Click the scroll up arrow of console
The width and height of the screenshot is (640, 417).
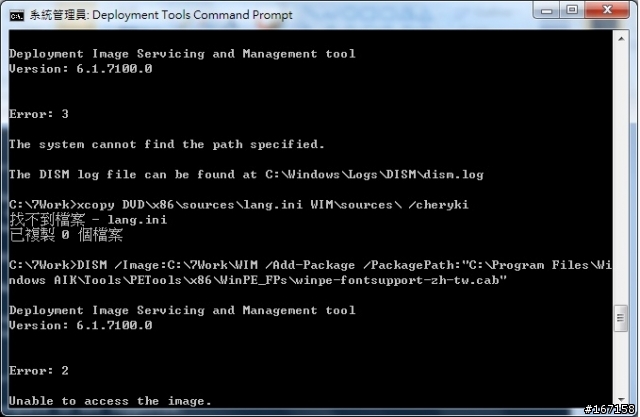pos(621,39)
